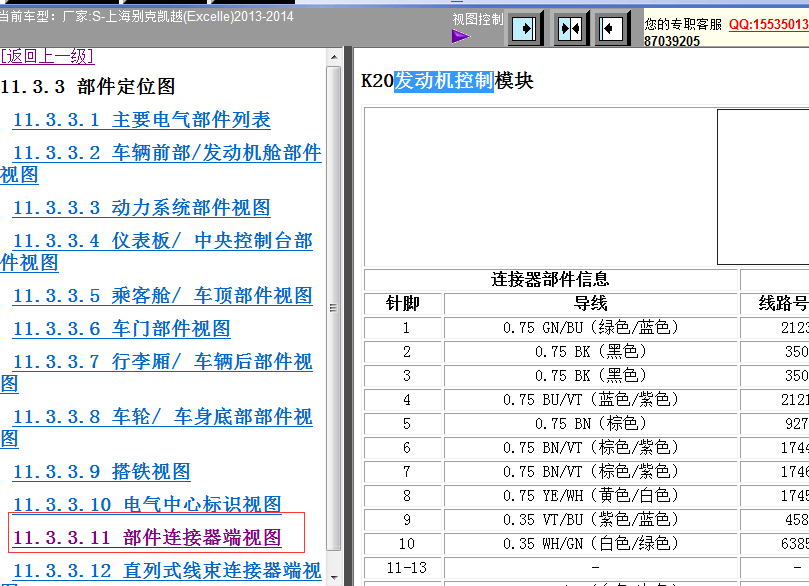The width and height of the screenshot is (809, 586).
Task: Open 11.3.3.5 乘客舱/车顶部件视图
Action: click(163, 296)
